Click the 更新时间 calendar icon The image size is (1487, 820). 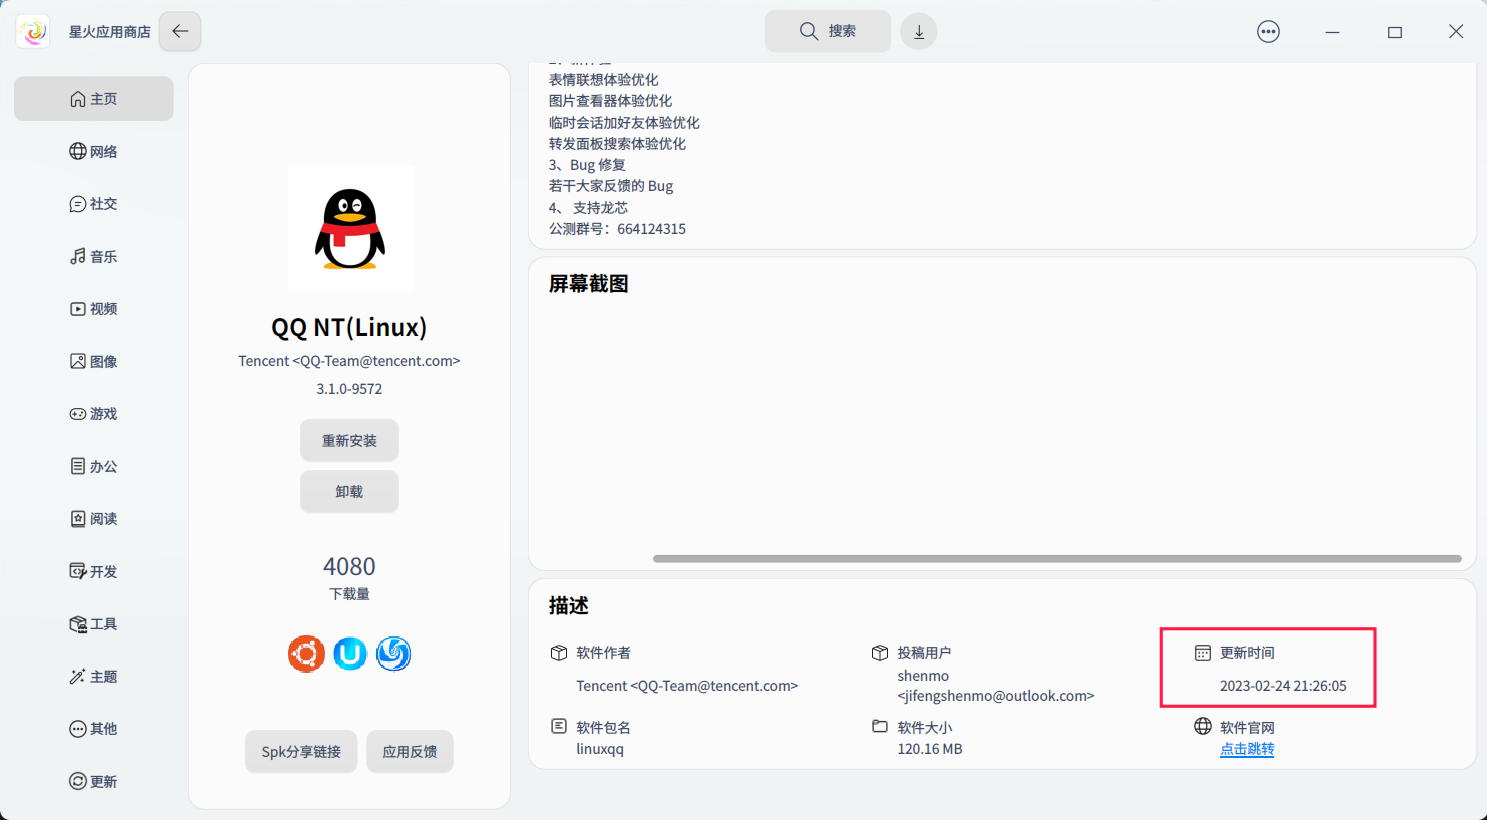coord(1203,653)
